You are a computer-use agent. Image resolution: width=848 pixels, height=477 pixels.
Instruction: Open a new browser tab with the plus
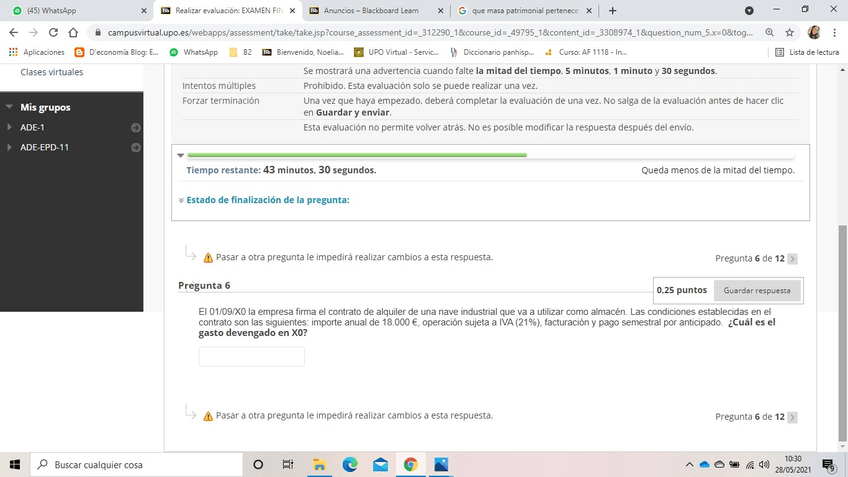tap(612, 10)
